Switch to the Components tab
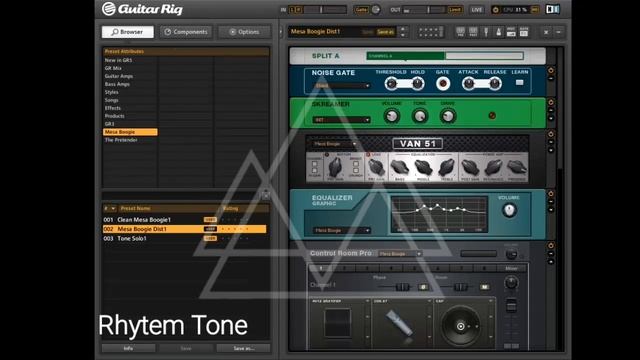The width and height of the screenshot is (640, 360). pyautogui.click(x=186, y=32)
